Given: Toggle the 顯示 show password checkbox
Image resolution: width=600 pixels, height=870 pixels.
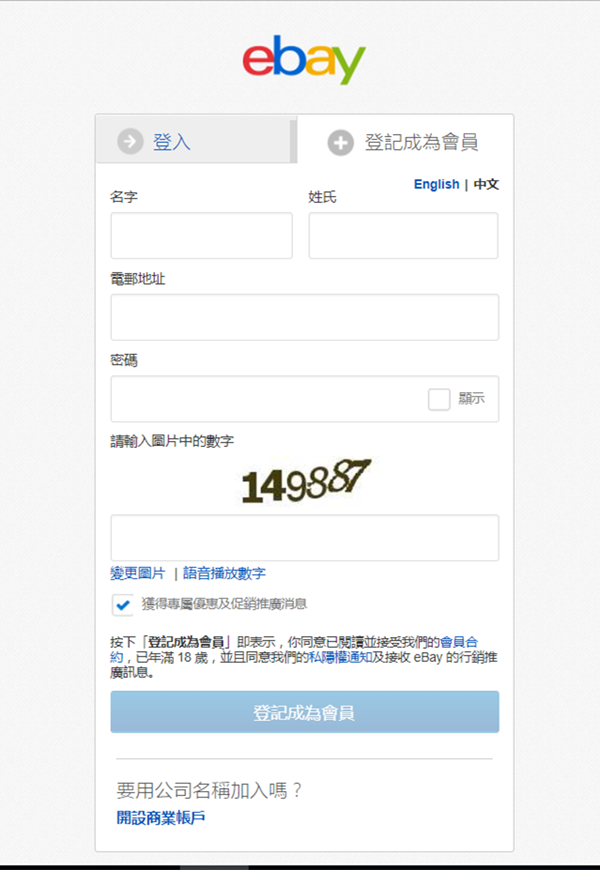Looking at the screenshot, I should (x=439, y=399).
